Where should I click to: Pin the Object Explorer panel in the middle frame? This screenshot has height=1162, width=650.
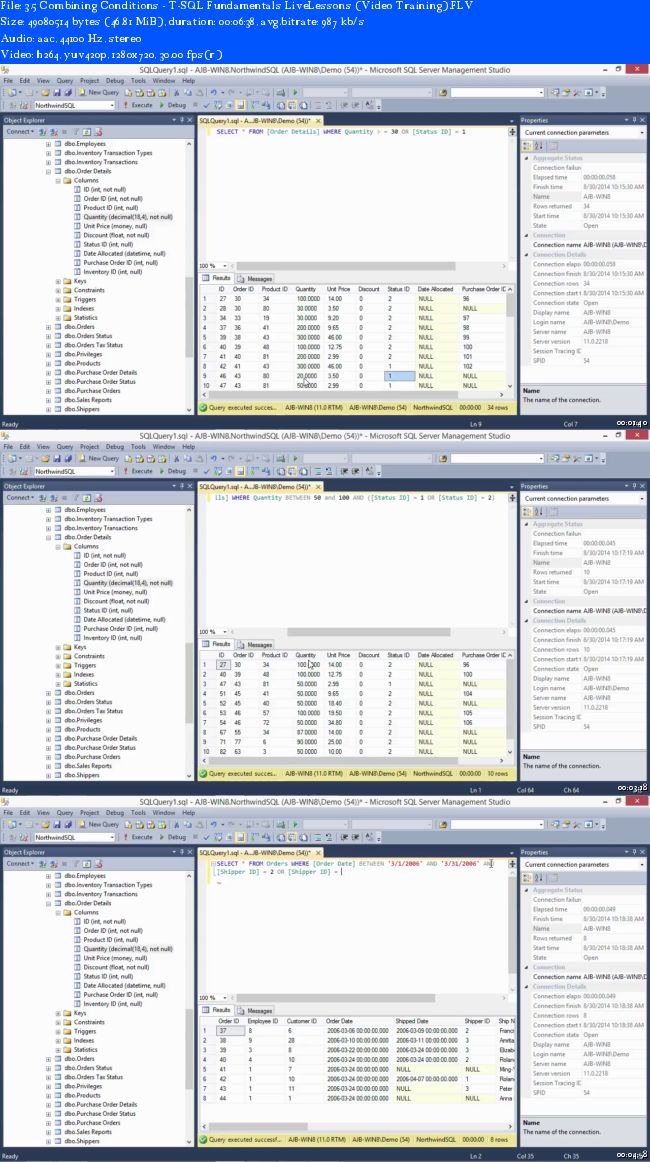[x=182, y=486]
